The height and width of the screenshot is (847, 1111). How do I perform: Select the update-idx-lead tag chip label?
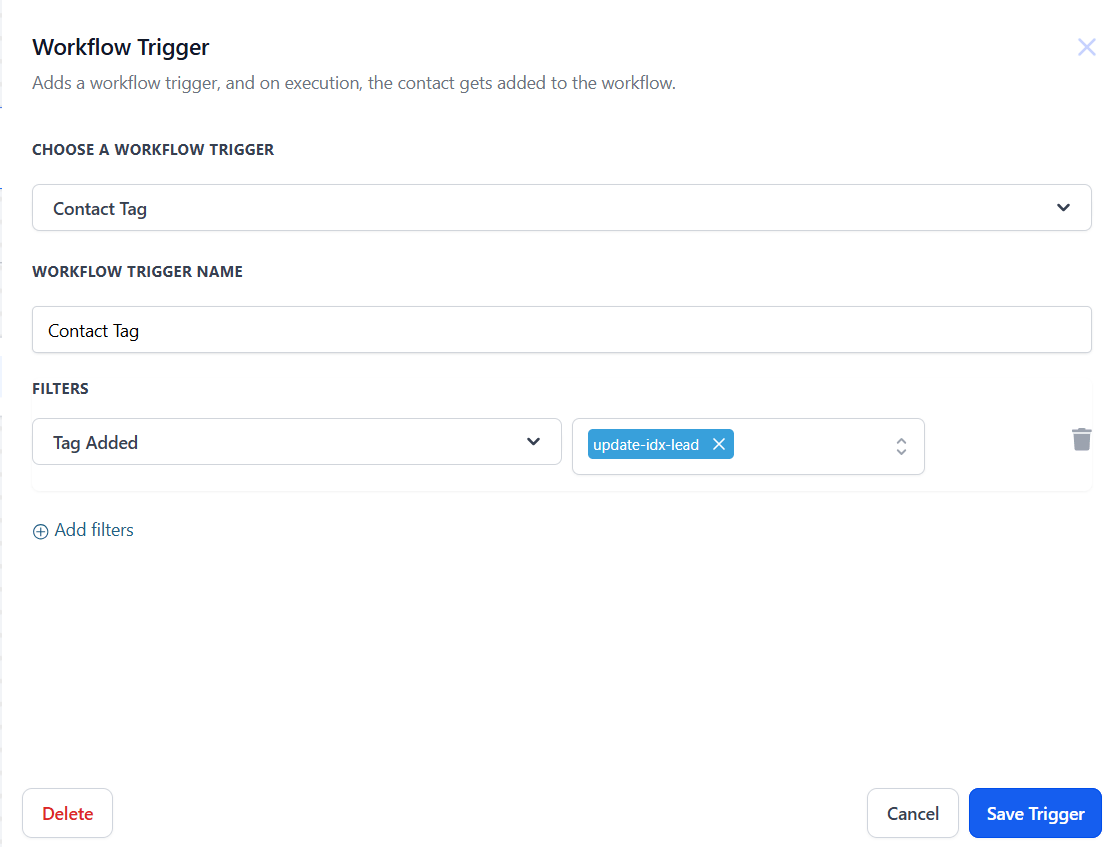[646, 445]
